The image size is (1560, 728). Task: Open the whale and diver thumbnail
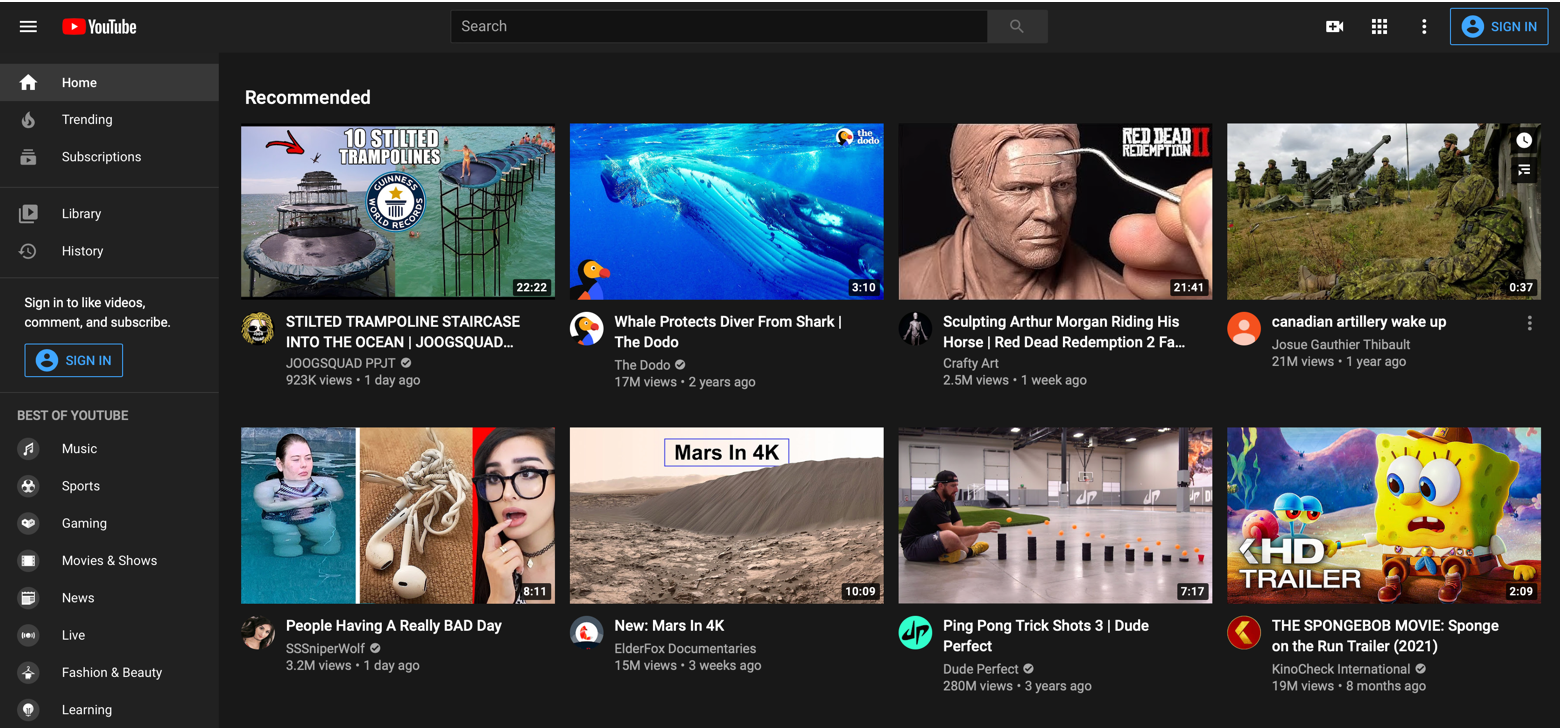coord(727,211)
